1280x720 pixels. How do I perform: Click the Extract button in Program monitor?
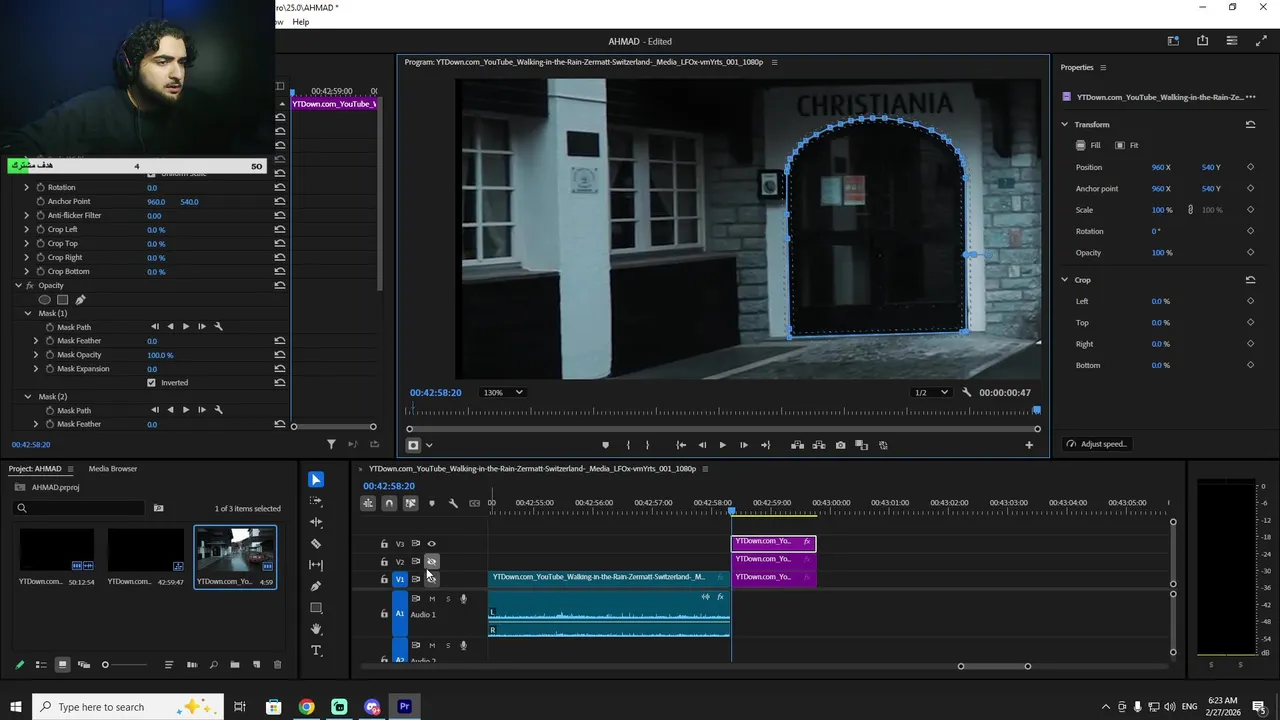pos(819,445)
